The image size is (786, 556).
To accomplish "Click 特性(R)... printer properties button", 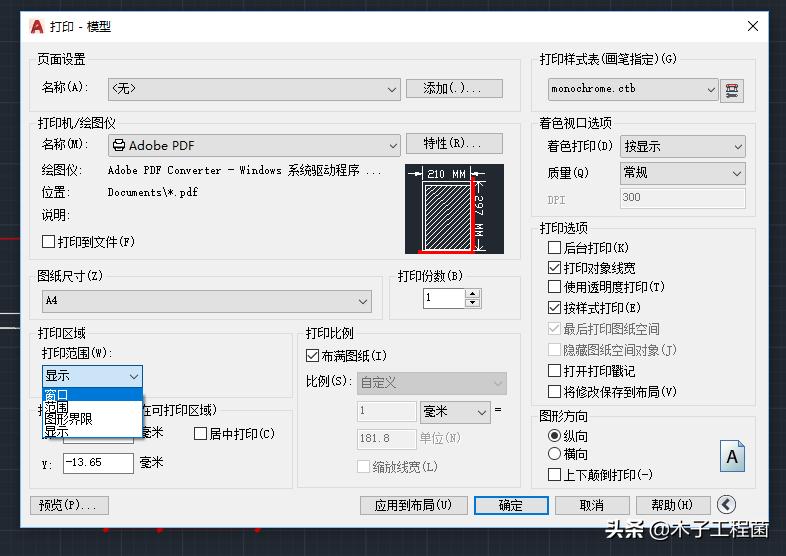I will pyautogui.click(x=454, y=143).
